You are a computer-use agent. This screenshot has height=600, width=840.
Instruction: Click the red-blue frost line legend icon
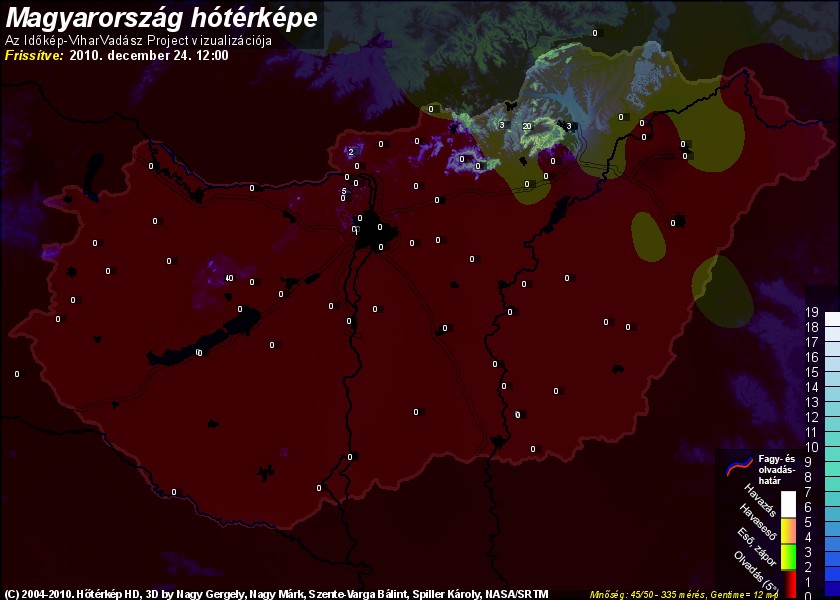pos(739,463)
